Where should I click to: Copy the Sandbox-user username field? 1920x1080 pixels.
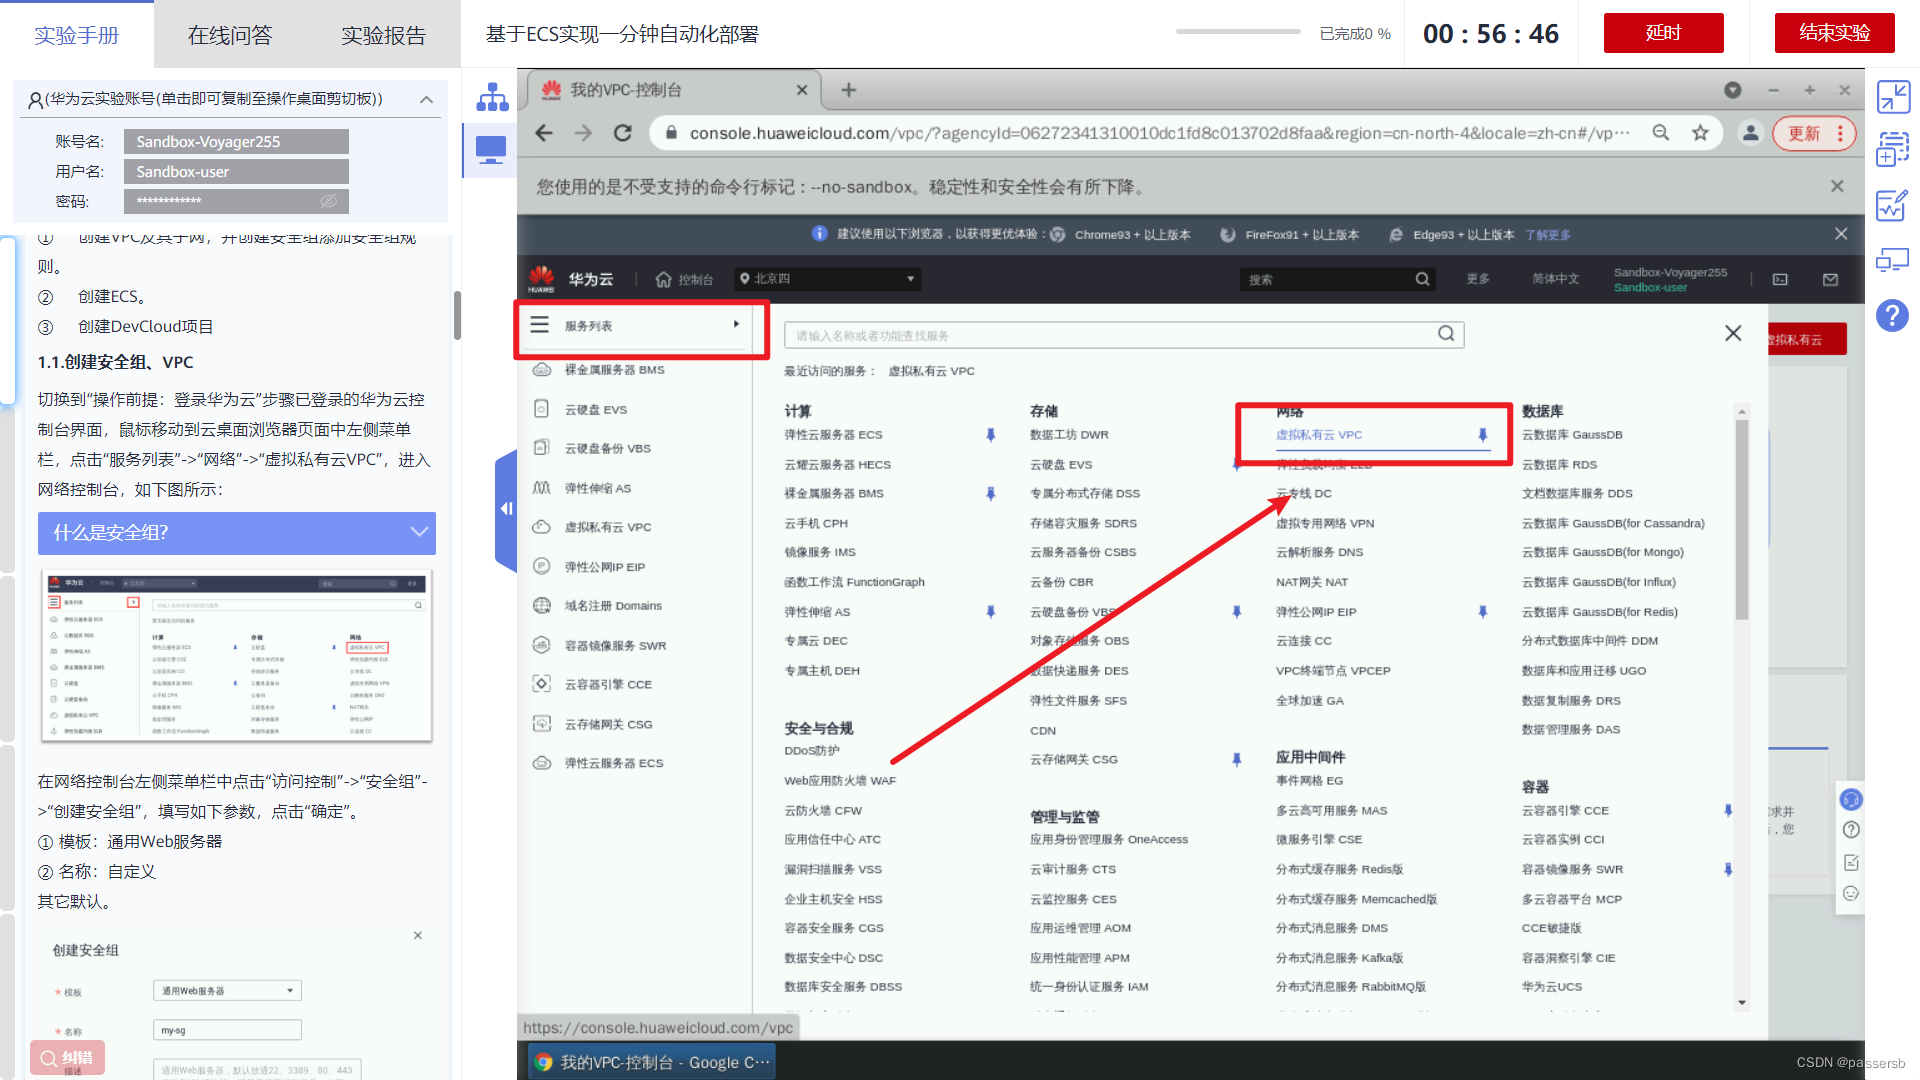(236, 171)
